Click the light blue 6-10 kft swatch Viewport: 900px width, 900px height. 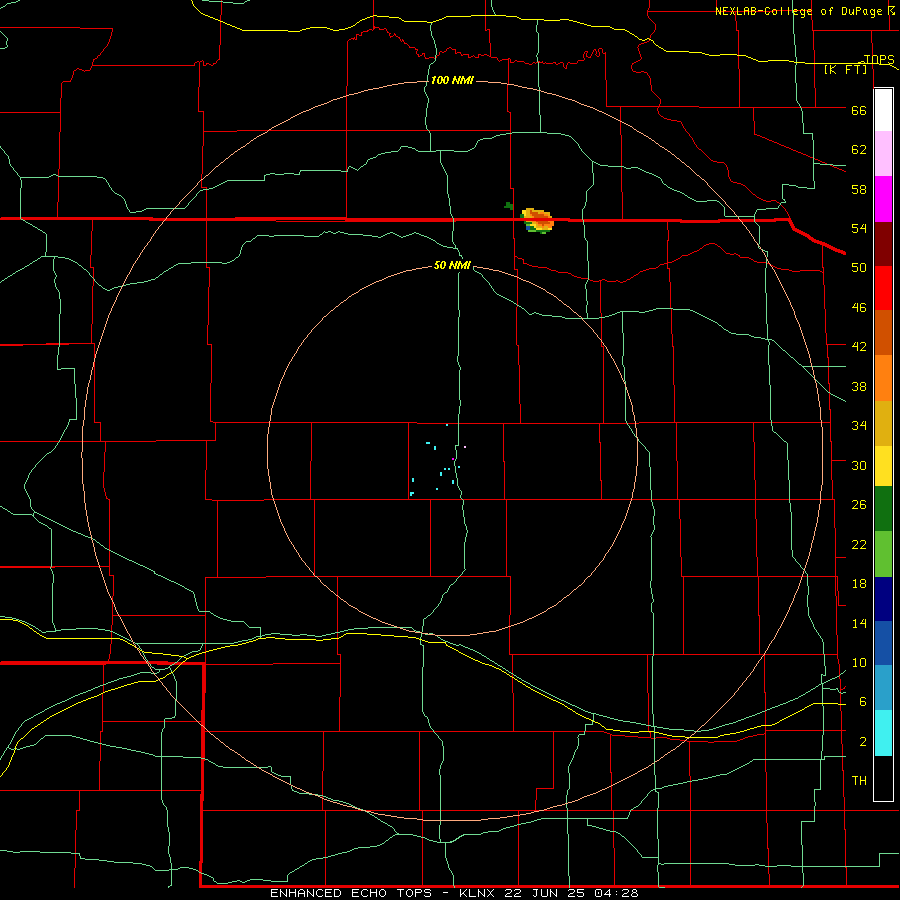(883, 688)
